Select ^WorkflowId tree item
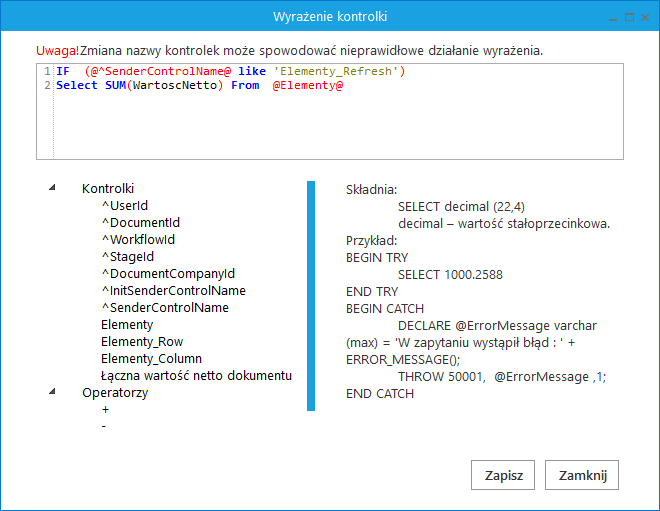The width and height of the screenshot is (660, 511). tap(138, 240)
